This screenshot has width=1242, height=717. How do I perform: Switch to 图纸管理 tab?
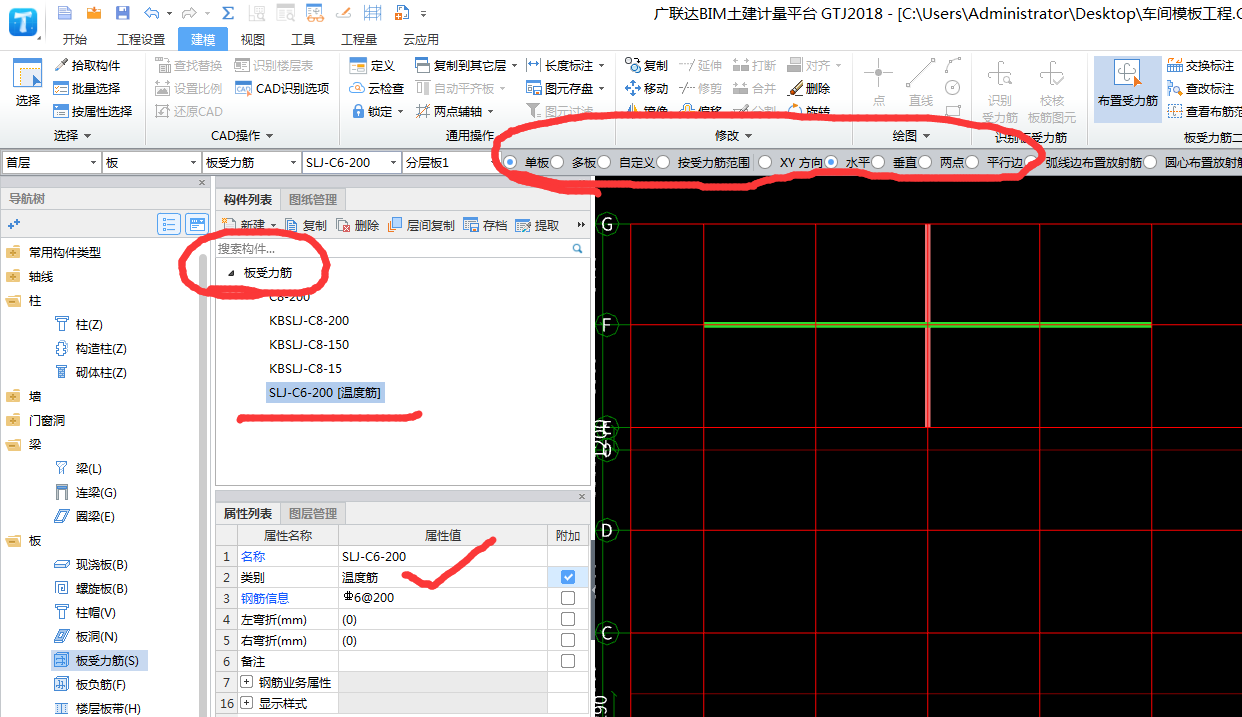313,200
